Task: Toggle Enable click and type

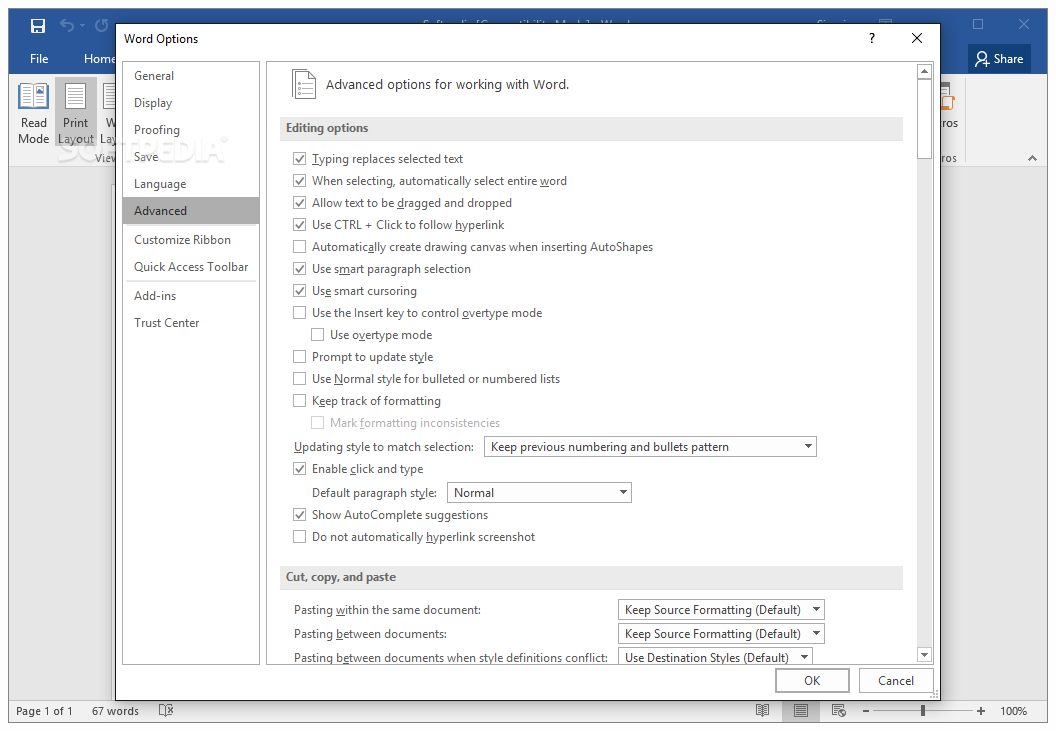Action: click(x=300, y=469)
